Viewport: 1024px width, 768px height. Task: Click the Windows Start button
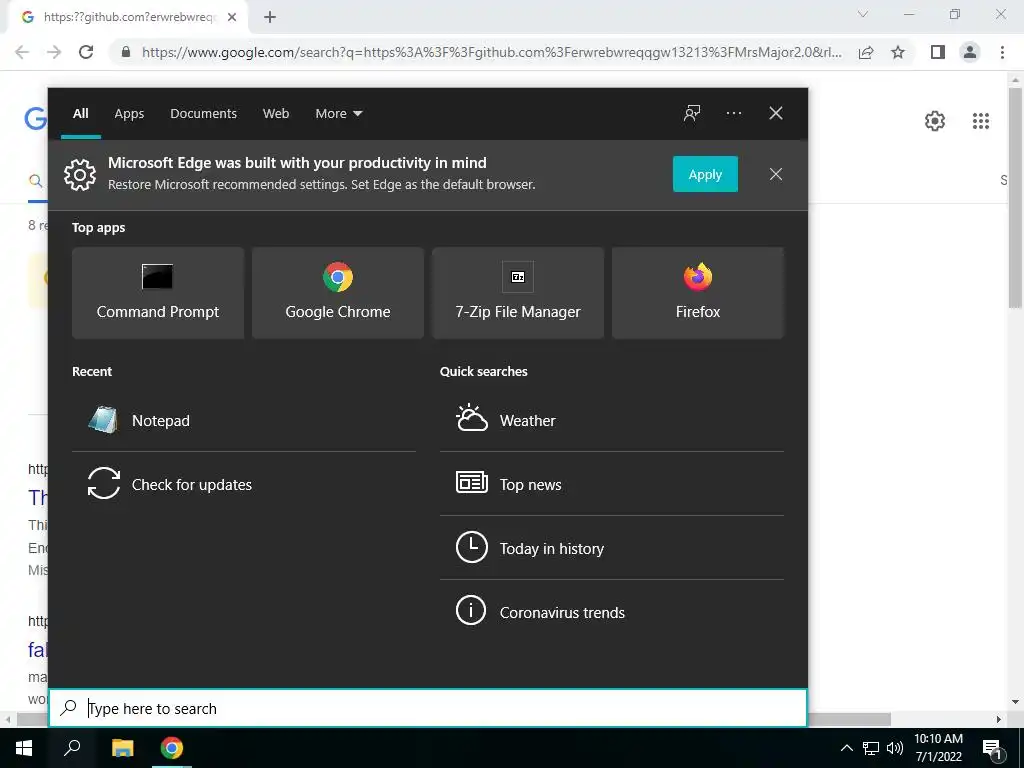pos(24,748)
